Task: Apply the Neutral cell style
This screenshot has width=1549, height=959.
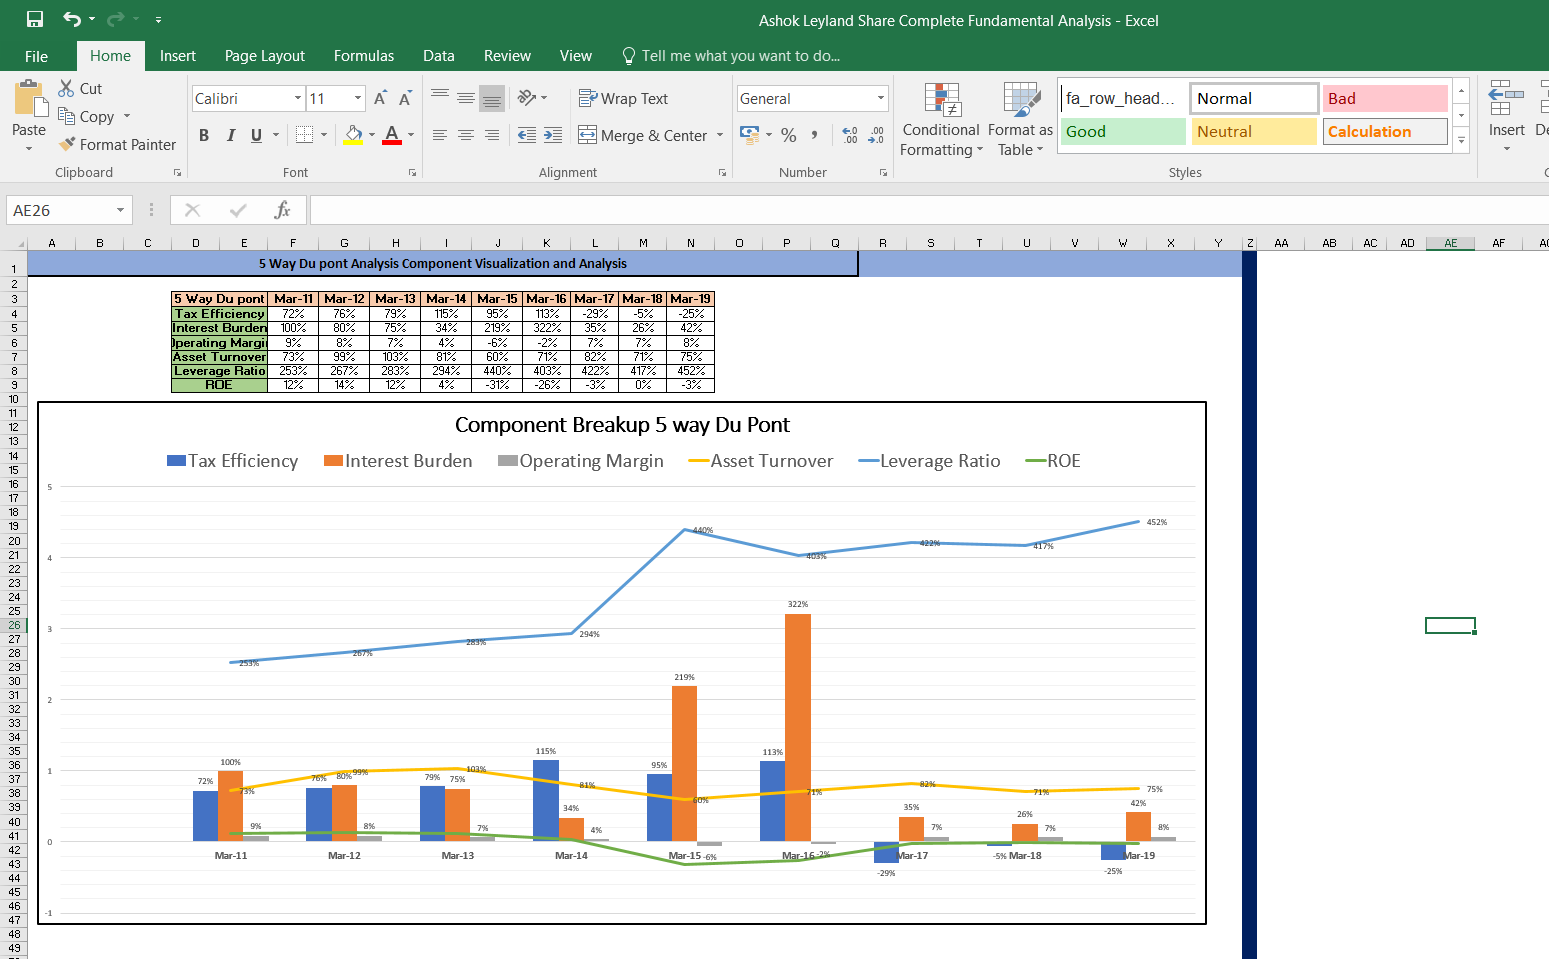Action: 1254,132
